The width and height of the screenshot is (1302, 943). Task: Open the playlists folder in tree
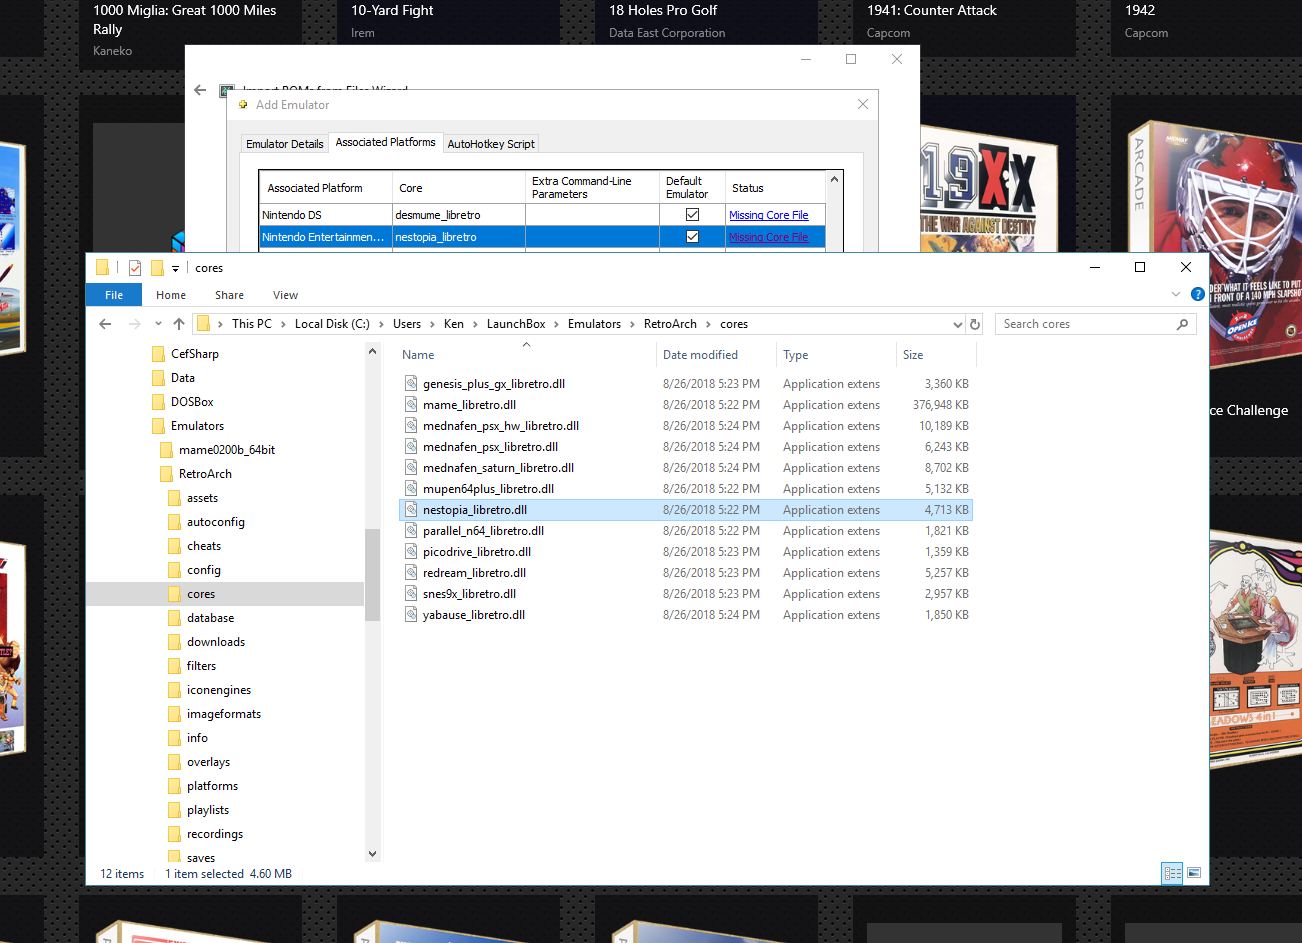(x=208, y=810)
